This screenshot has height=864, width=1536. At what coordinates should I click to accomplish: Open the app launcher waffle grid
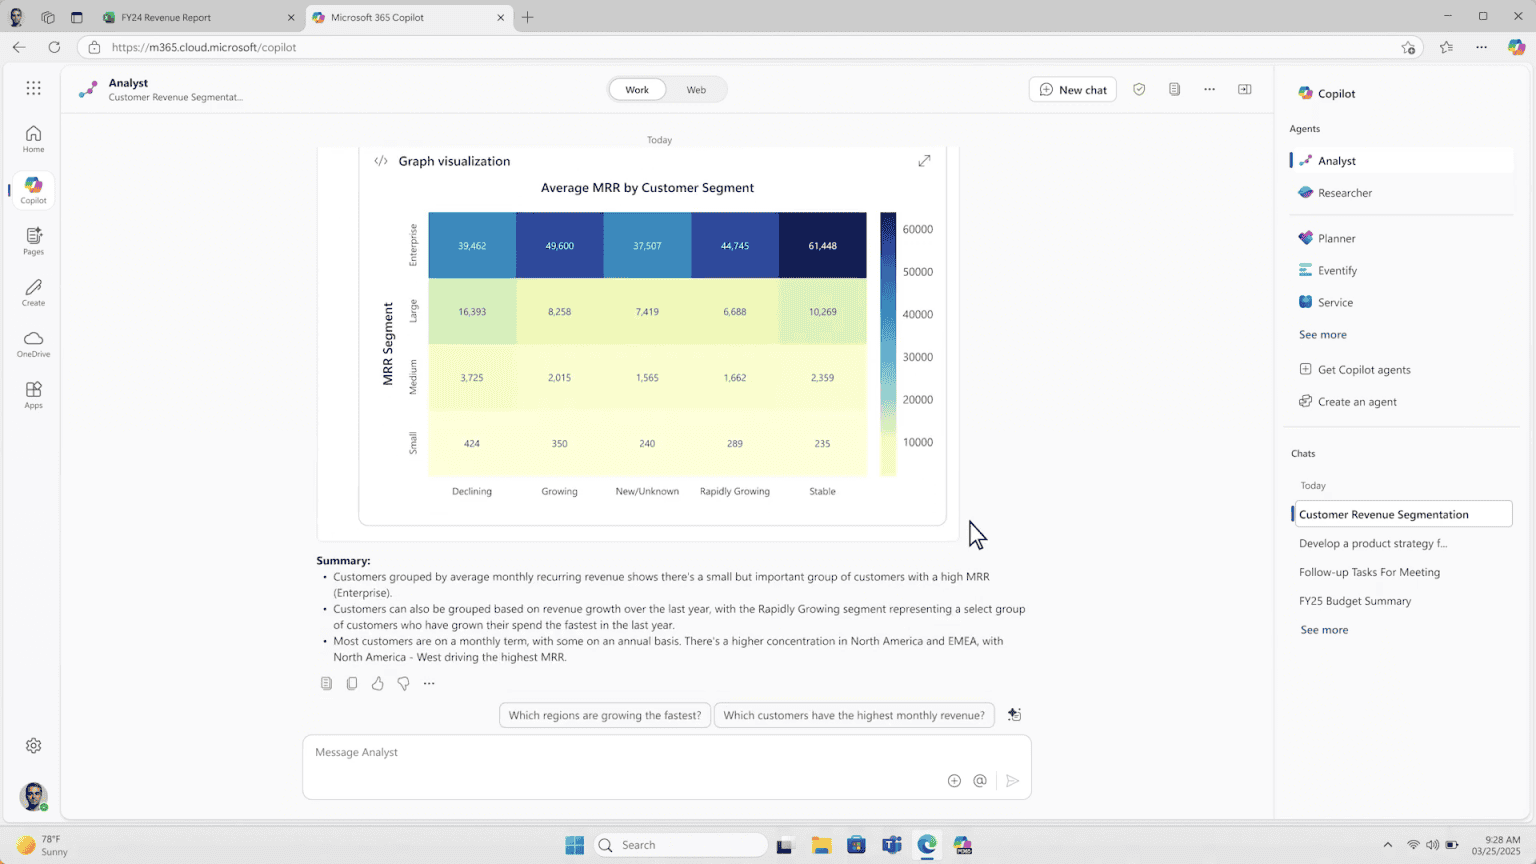click(33, 88)
